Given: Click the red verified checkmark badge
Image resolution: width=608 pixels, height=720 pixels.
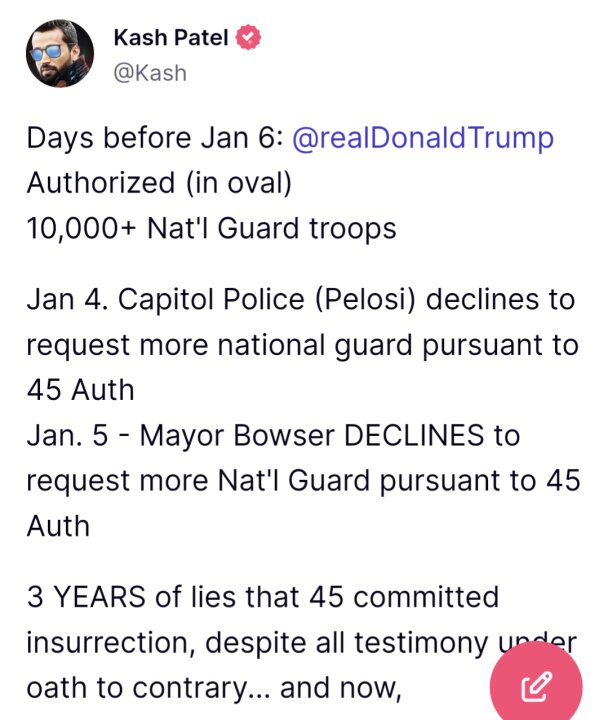Looking at the screenshot, I should 248,38.
